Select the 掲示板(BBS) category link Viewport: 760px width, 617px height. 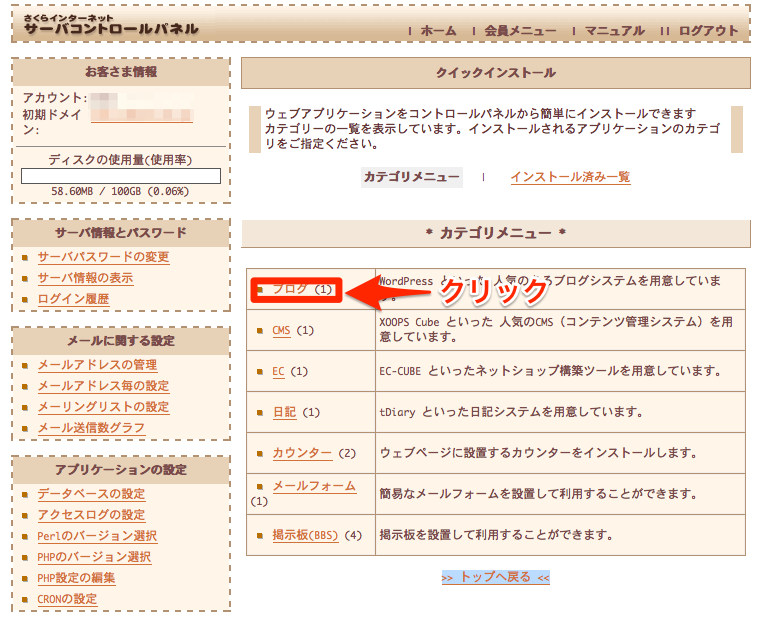click(x=305, y=535)
